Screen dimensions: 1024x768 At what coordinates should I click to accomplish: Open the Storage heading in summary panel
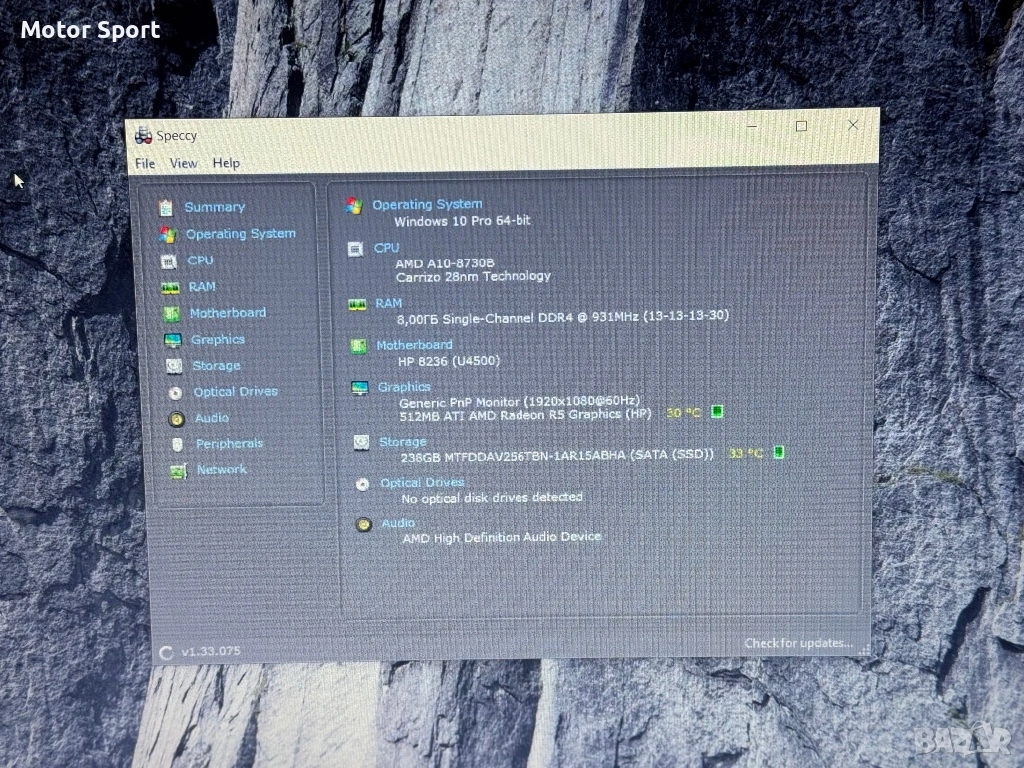tap(402, 441)
